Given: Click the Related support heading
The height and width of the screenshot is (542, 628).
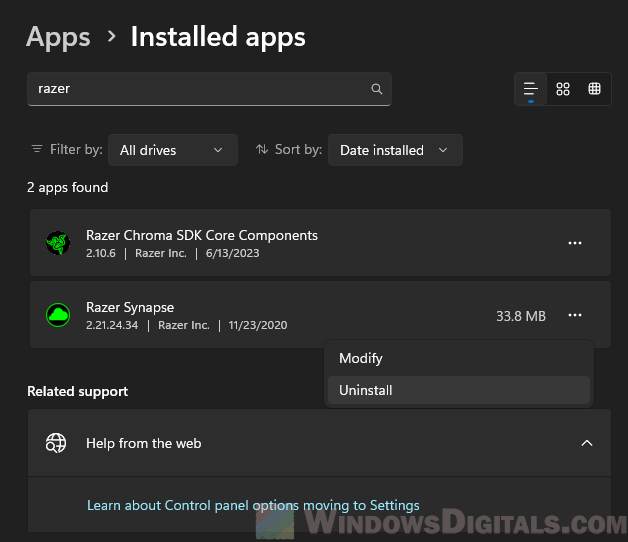Looking at the screenshot, I should (78, 391).
